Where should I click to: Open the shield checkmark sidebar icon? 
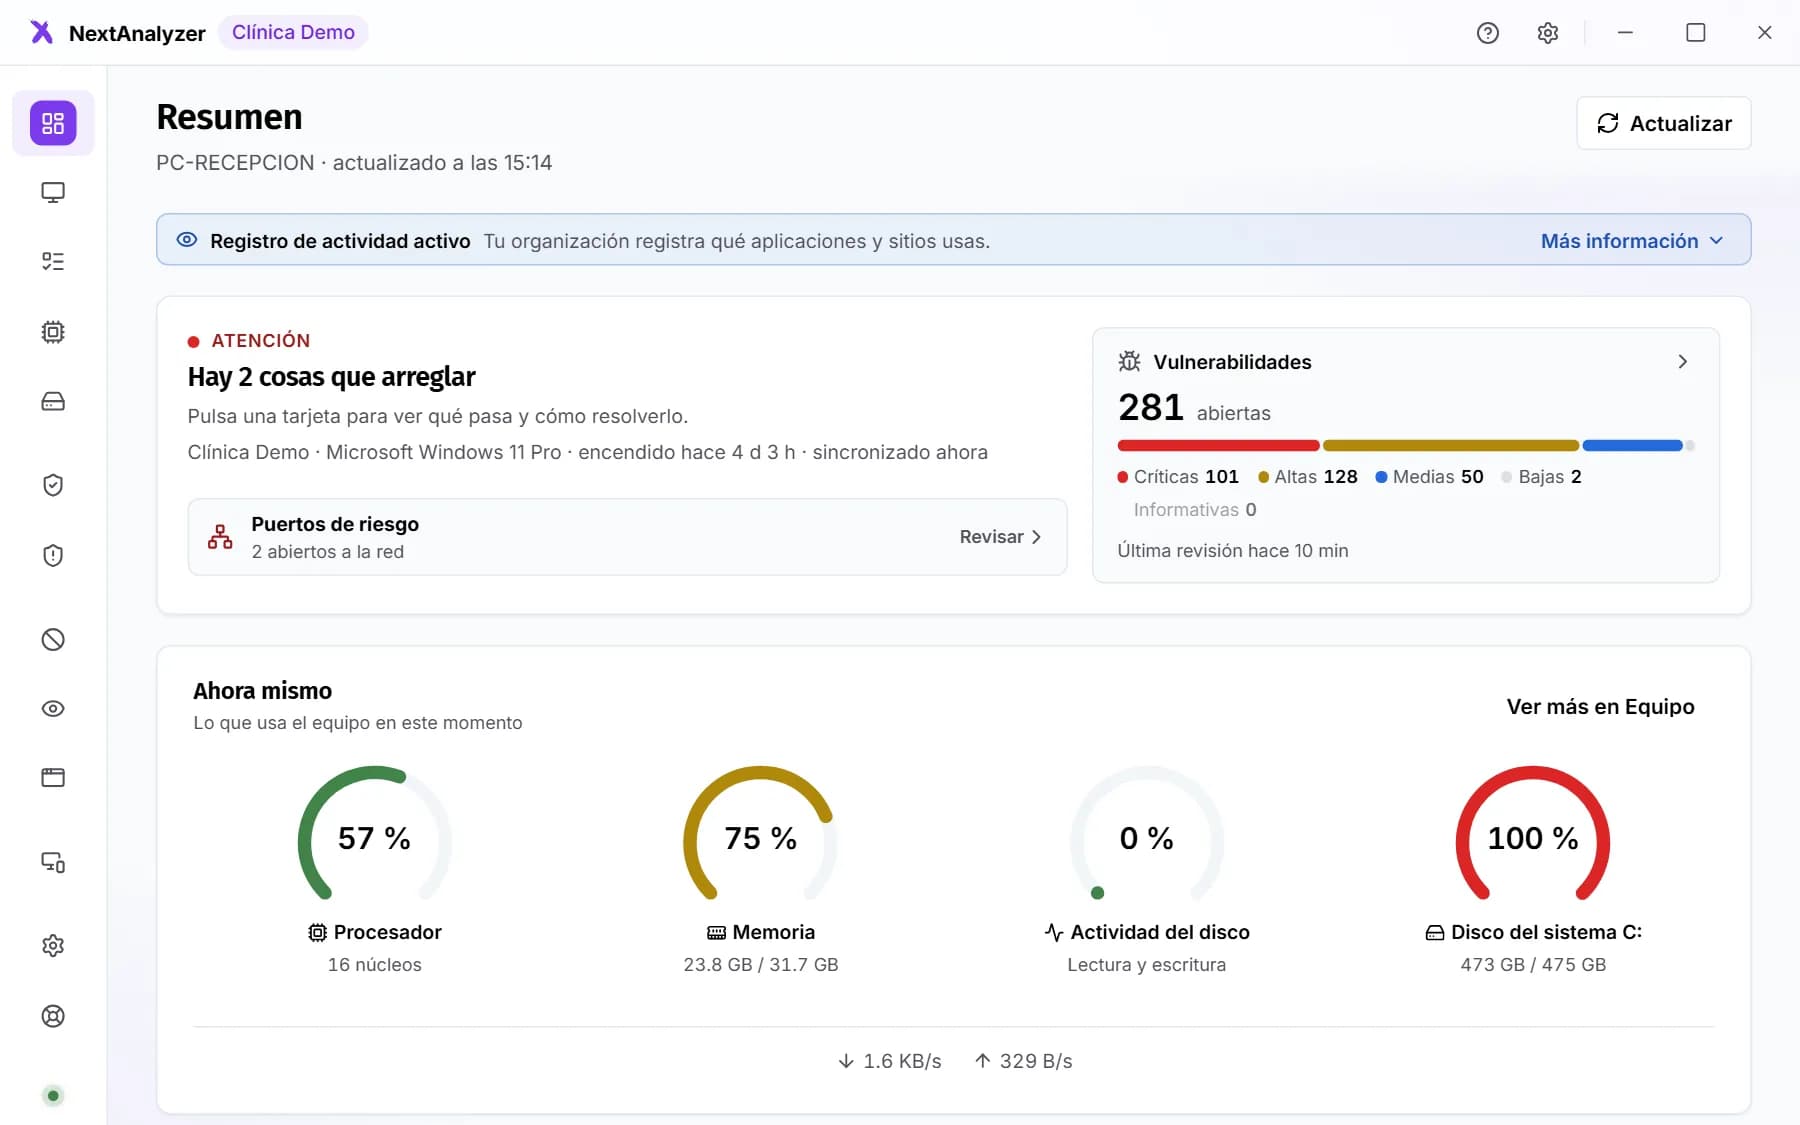[x=53, y=485]
